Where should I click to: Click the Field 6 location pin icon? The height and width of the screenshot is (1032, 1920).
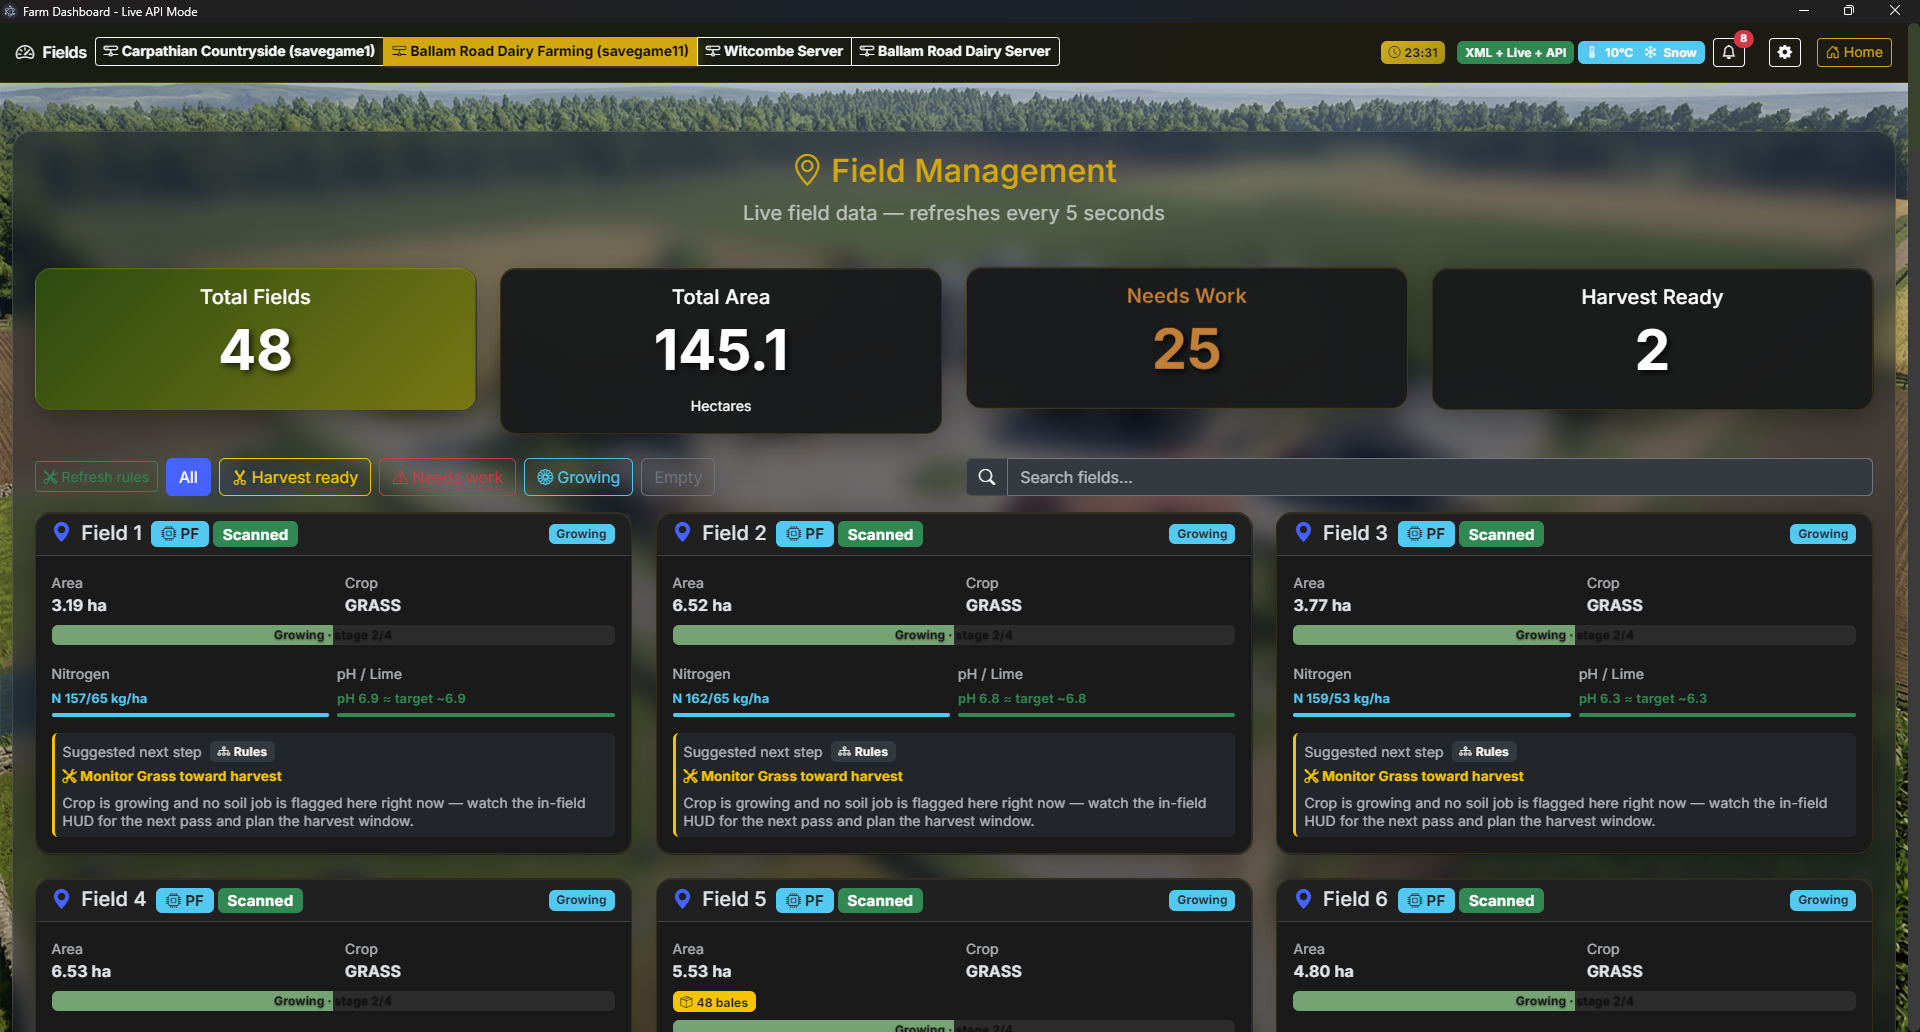click(1303, 898)
